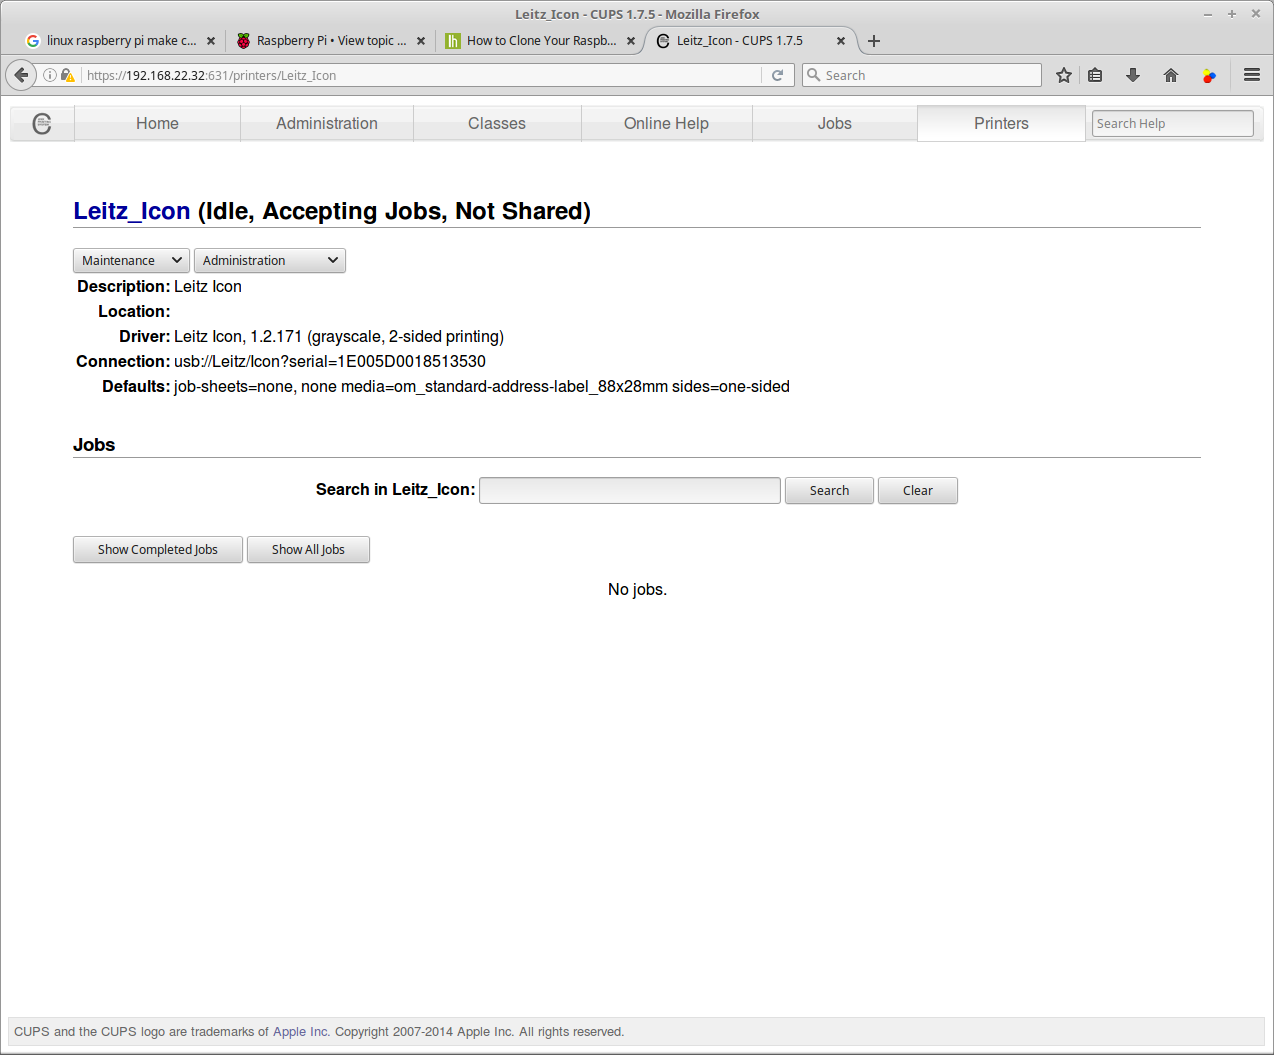The width and height of the screenshot is (1274, 1055).
Task: Click the CUPS logo icon in navigation bar
Action: click(42, 124)
